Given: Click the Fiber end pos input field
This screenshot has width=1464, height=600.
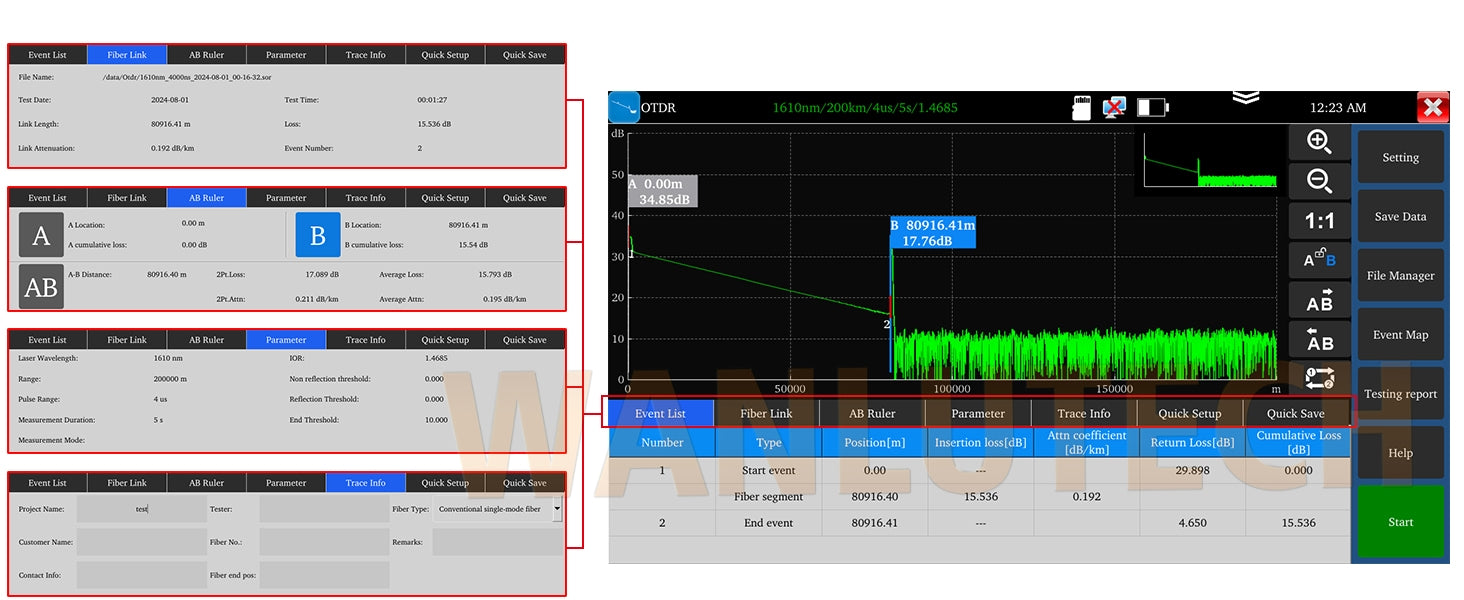Looking at the screenshot, I should click(324, 575).
